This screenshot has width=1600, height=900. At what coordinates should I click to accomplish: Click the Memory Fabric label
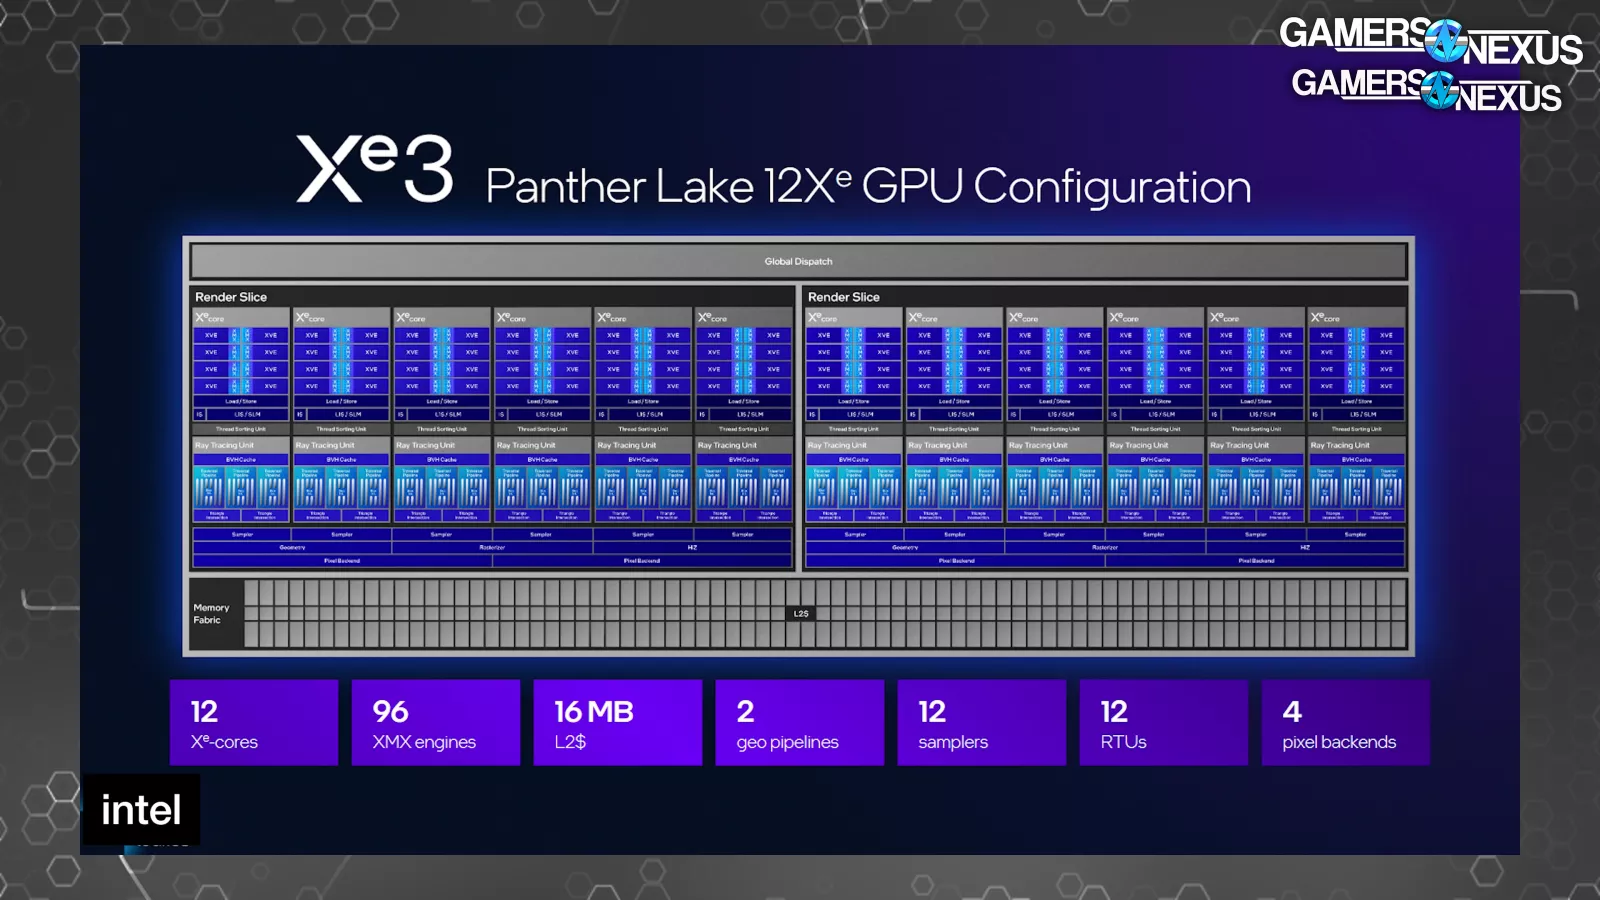[x=211, y=614]
